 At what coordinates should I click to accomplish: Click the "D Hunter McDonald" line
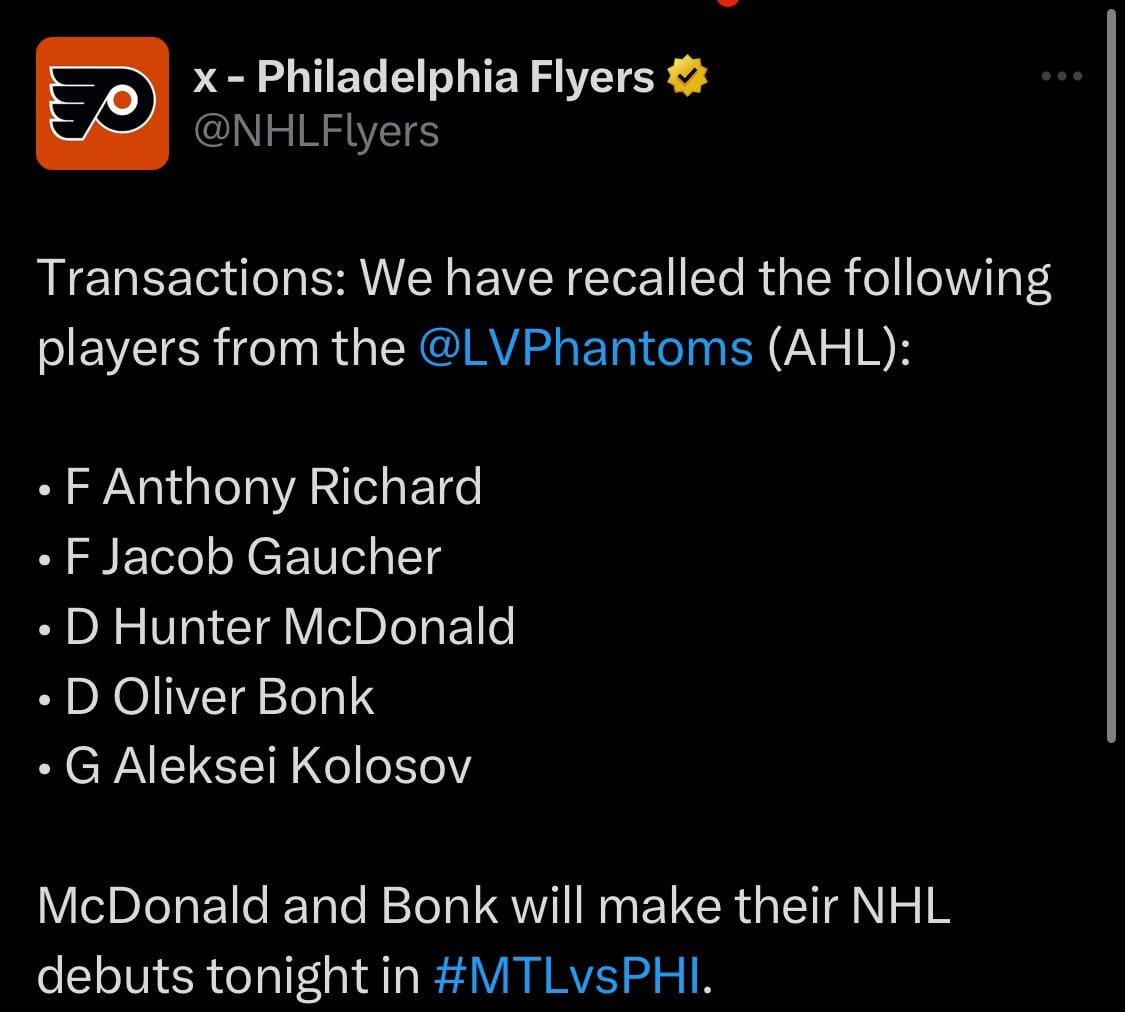[x=290, y=627]
